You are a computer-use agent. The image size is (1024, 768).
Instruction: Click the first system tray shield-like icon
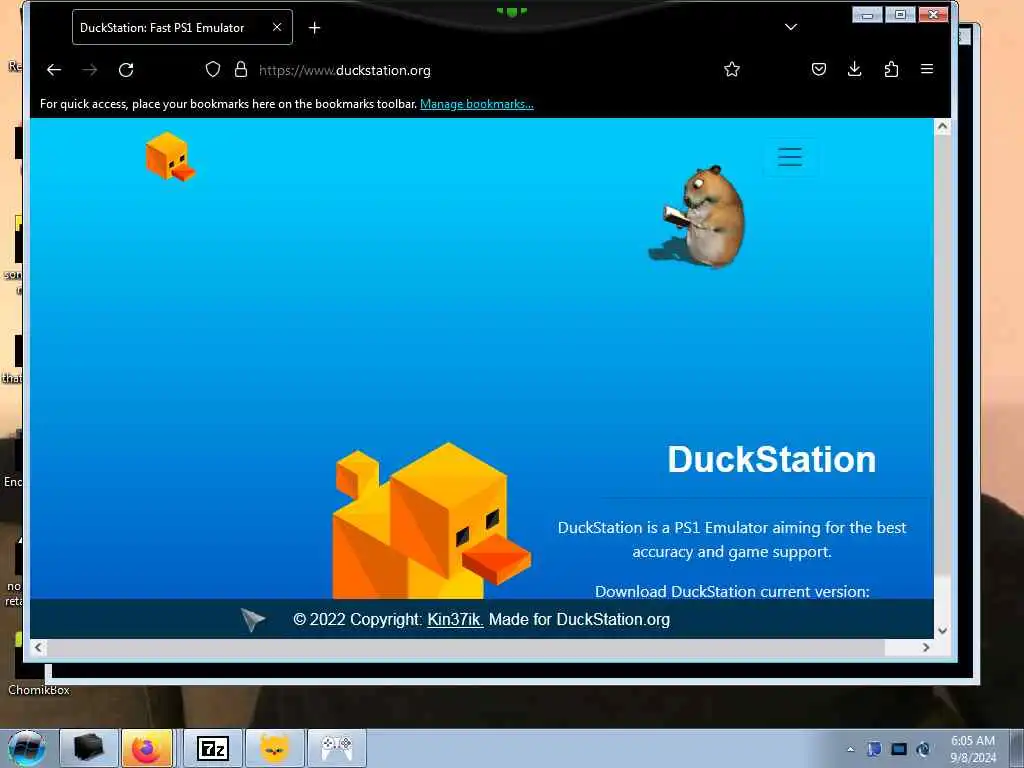[874, 749]
